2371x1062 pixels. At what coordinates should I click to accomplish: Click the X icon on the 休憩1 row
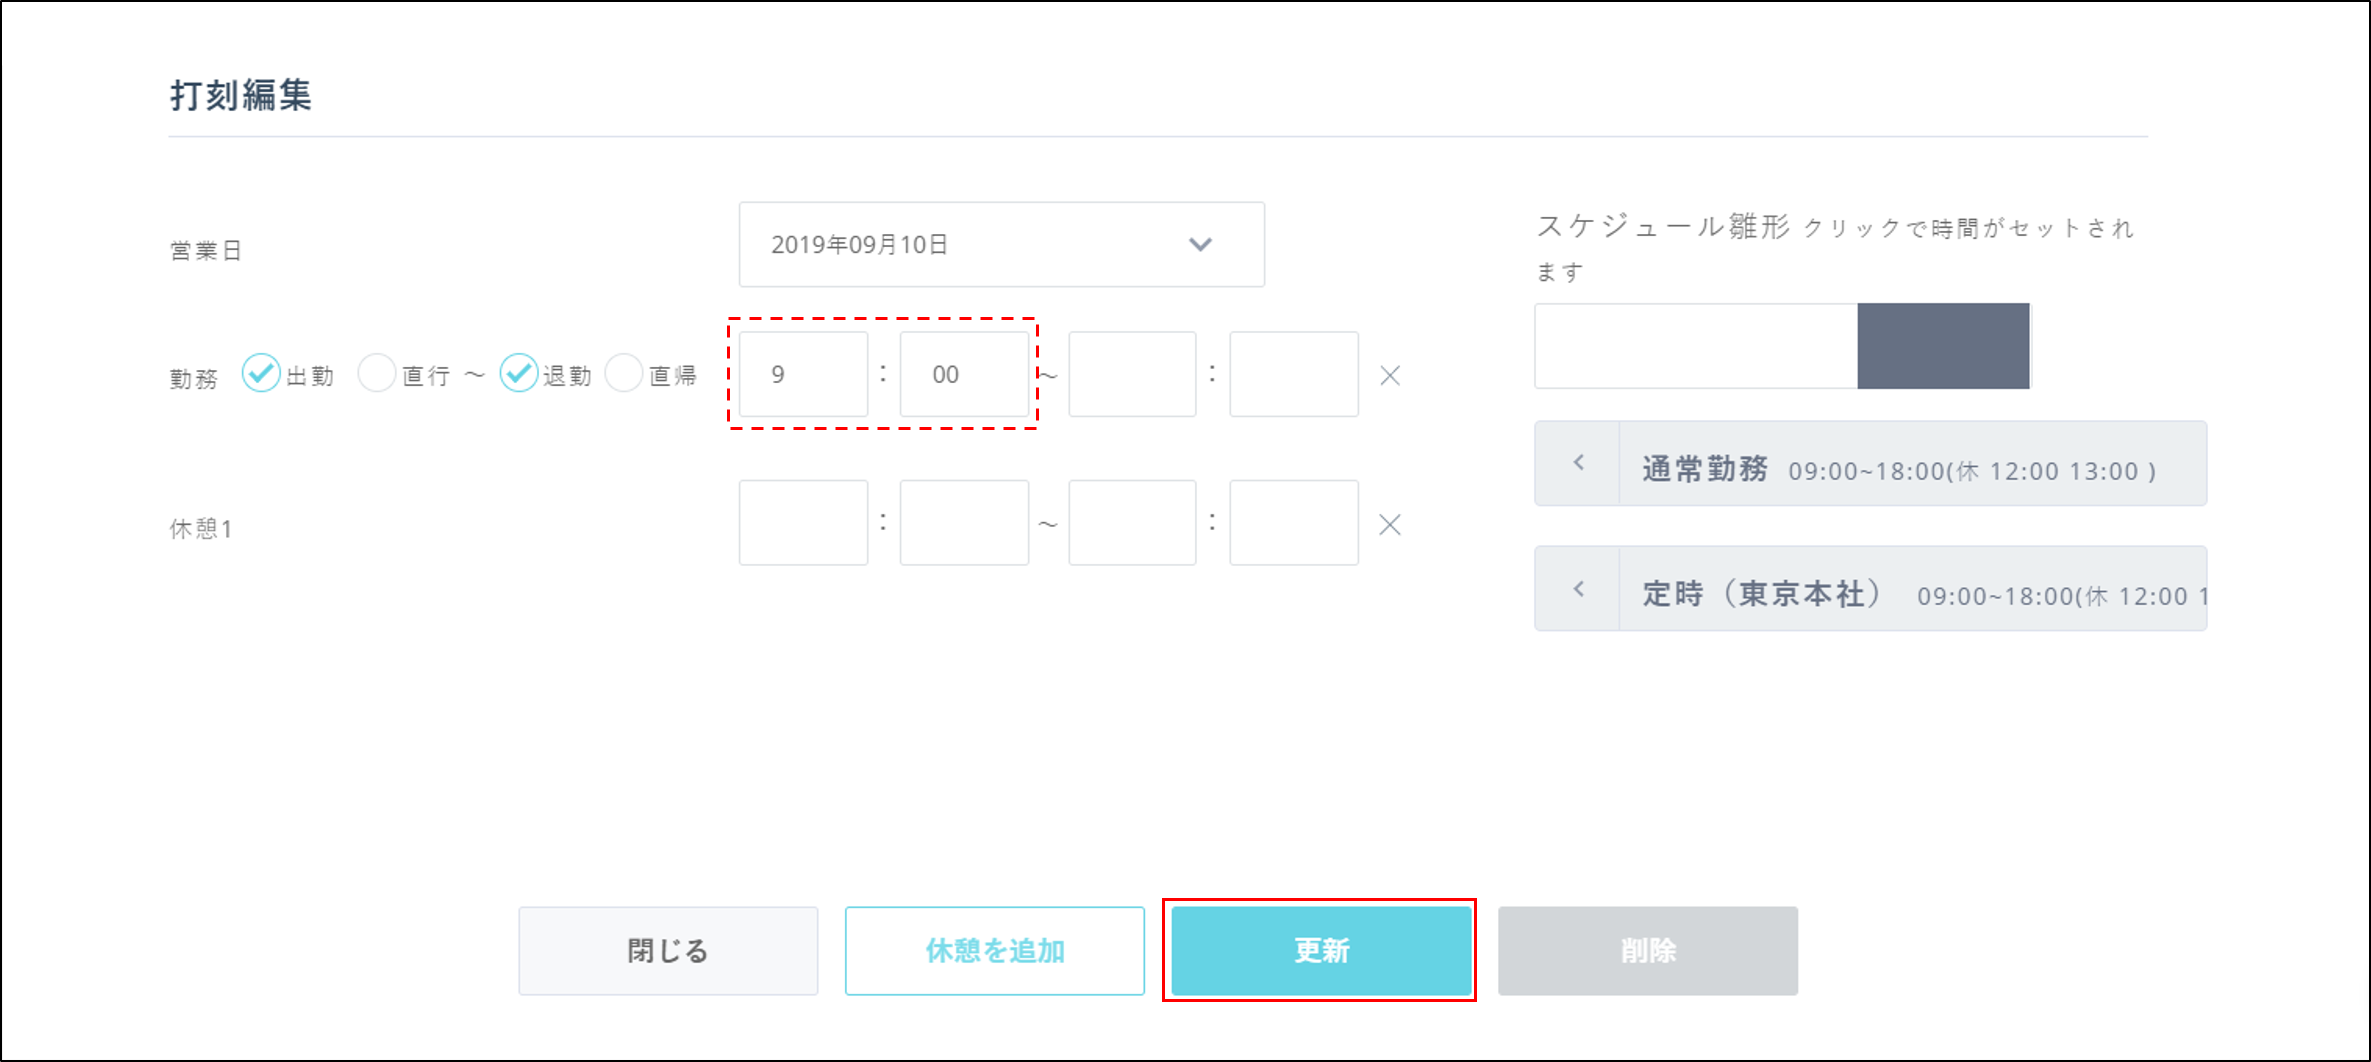tap(1389, 525)
